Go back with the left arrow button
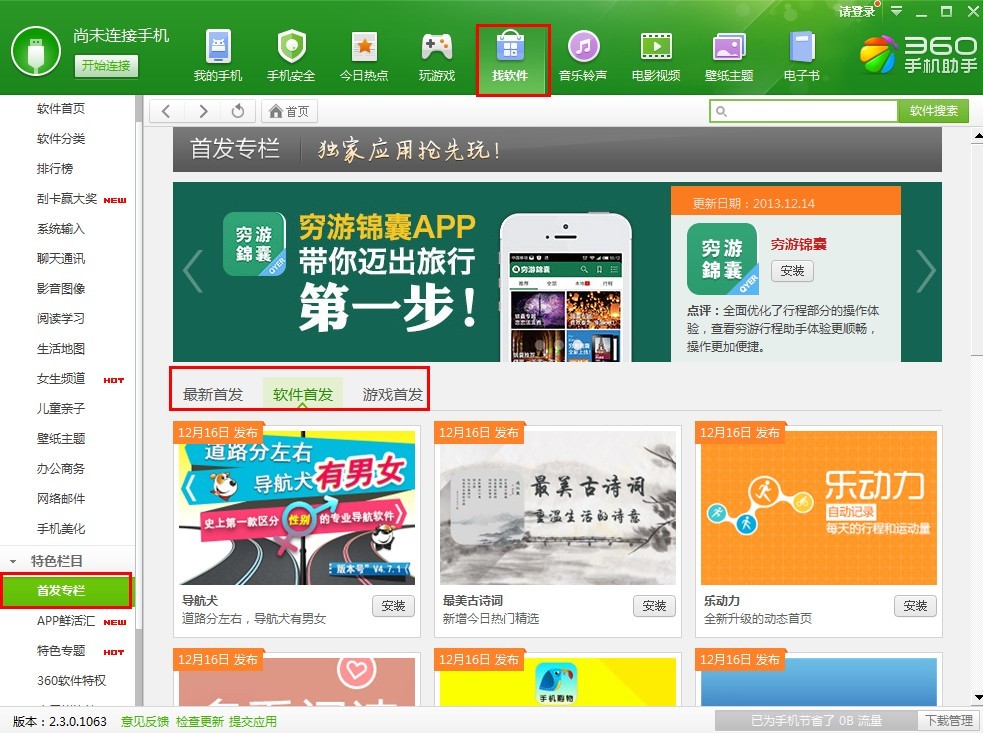Image resolution: width=983 pixels, height=733 pixels. (x=167, y=111)
